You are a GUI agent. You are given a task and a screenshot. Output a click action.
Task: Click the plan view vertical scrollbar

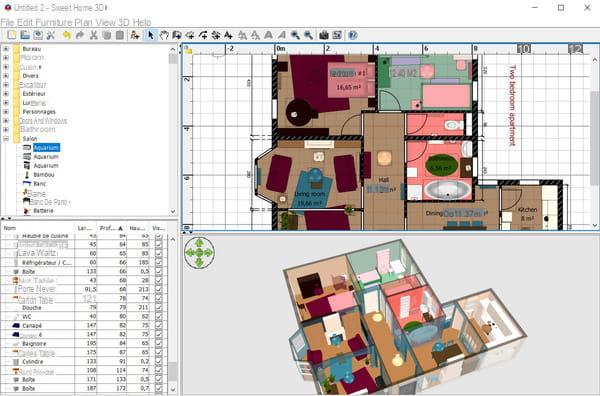point(595,142)
